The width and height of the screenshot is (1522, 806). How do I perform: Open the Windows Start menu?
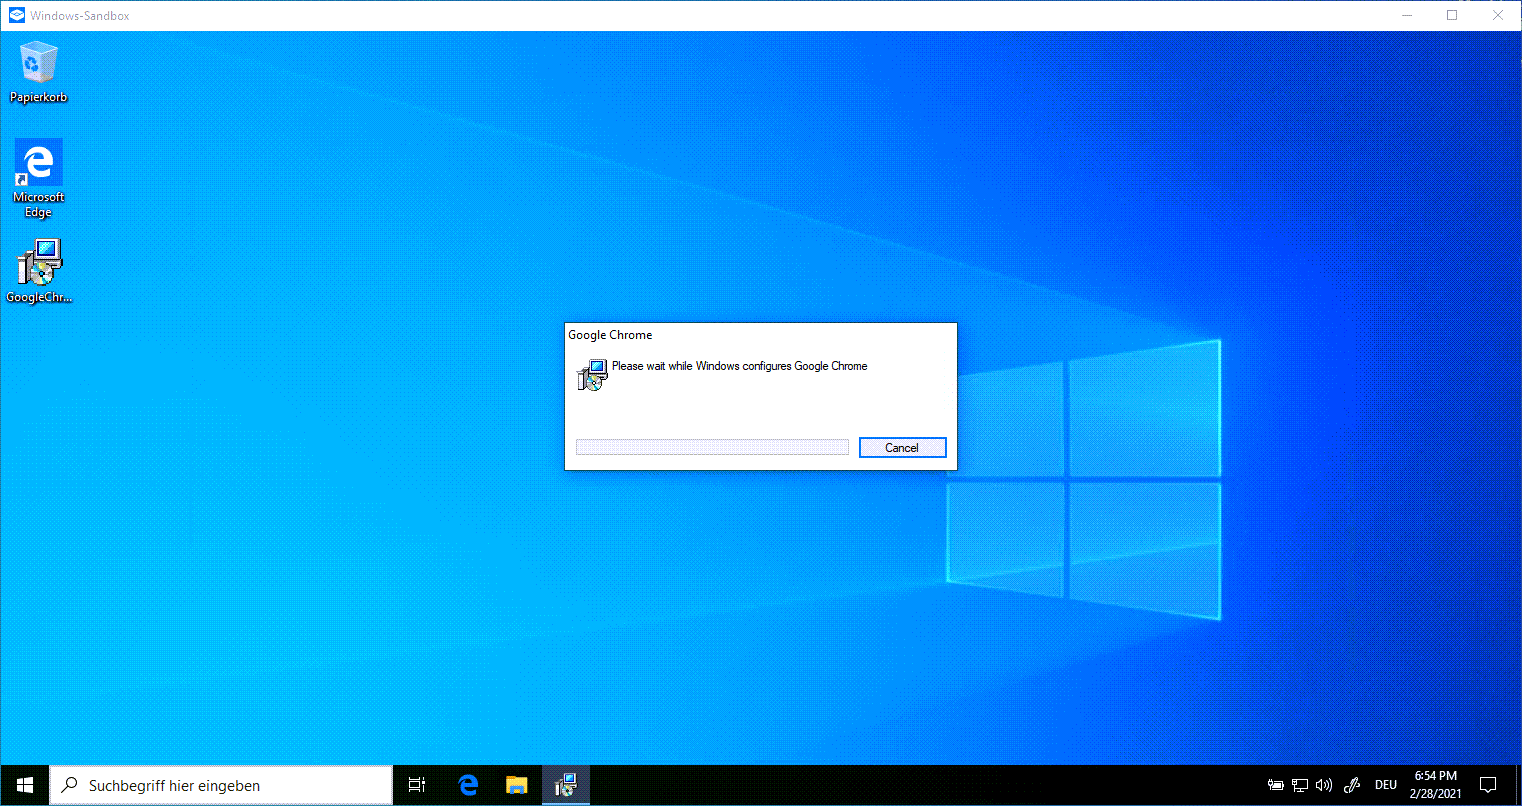click(24, 785)
